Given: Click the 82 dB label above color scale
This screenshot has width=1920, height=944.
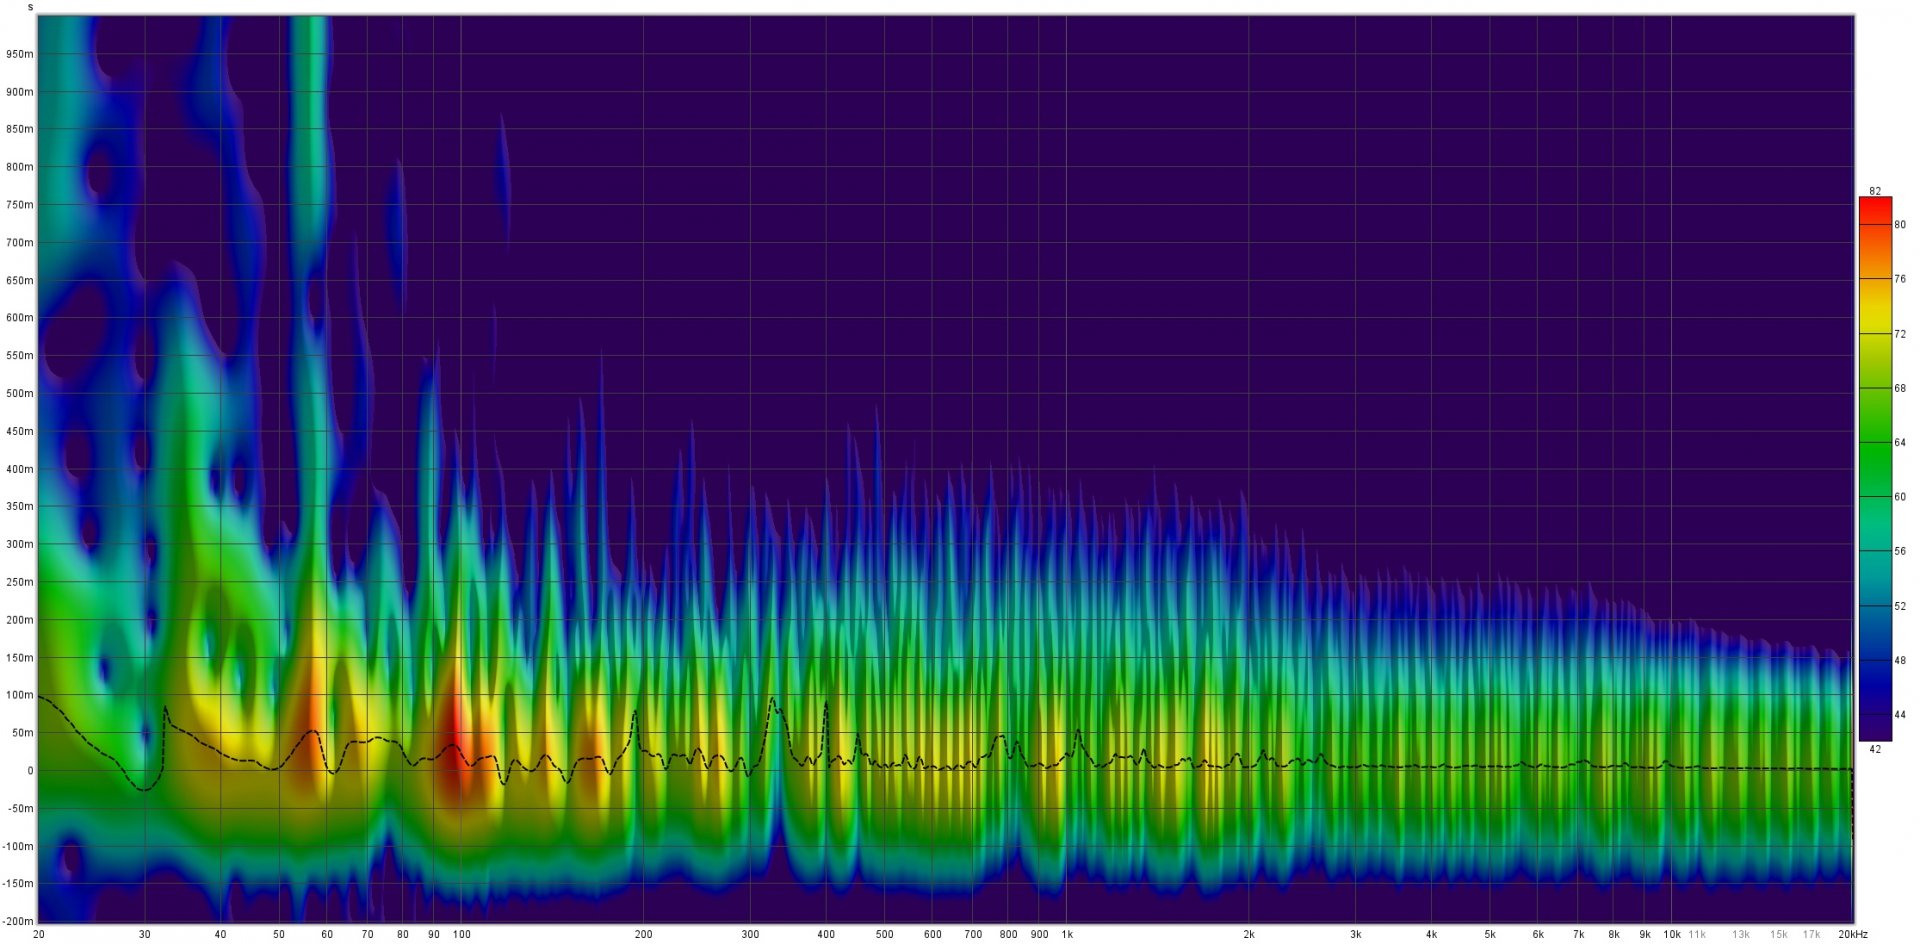Looking at the screenshot, I should coord(1874,191).
